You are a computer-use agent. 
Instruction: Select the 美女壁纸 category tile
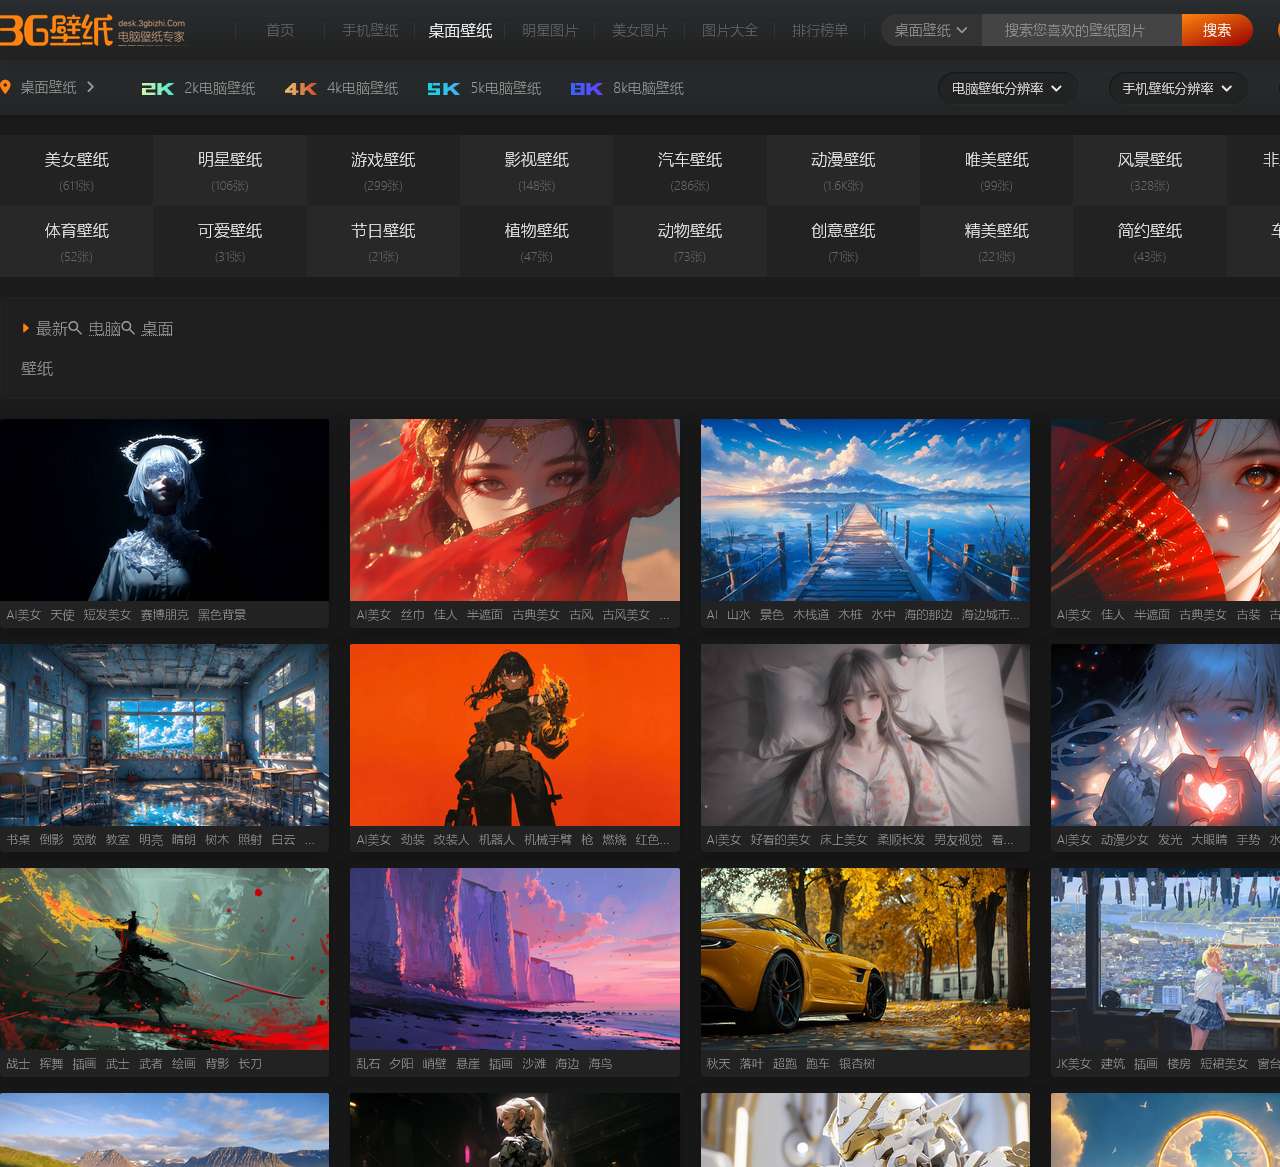point(77,170)
